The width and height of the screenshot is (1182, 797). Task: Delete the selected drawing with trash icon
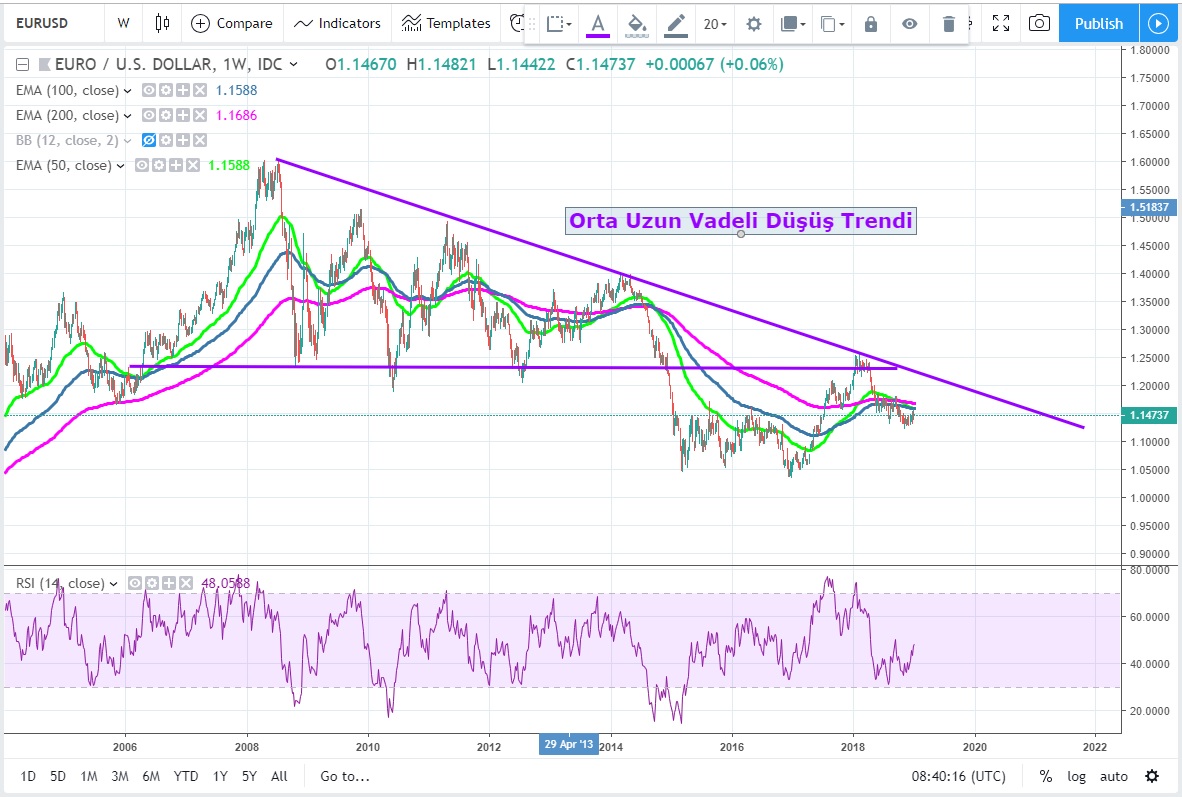[x=949, y=24]
